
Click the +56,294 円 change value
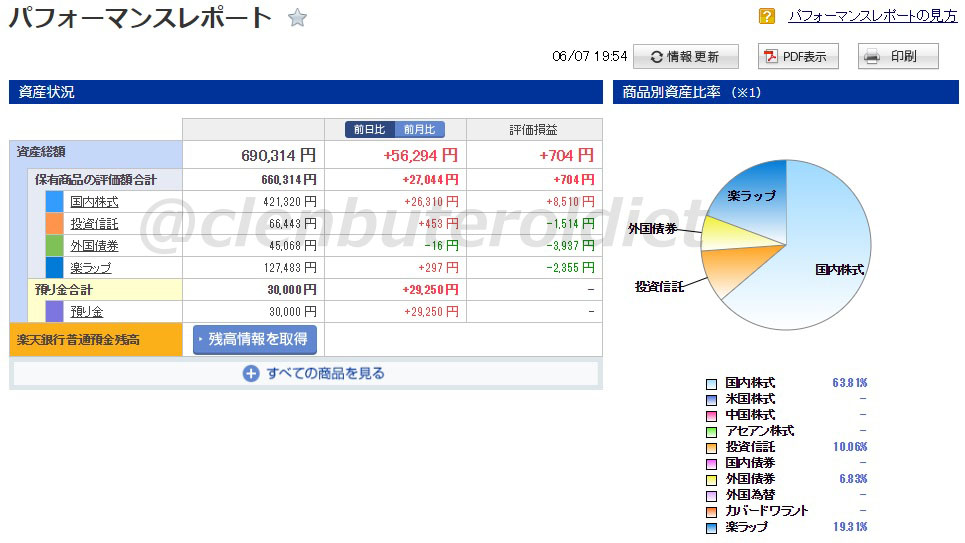pos(420,156)
